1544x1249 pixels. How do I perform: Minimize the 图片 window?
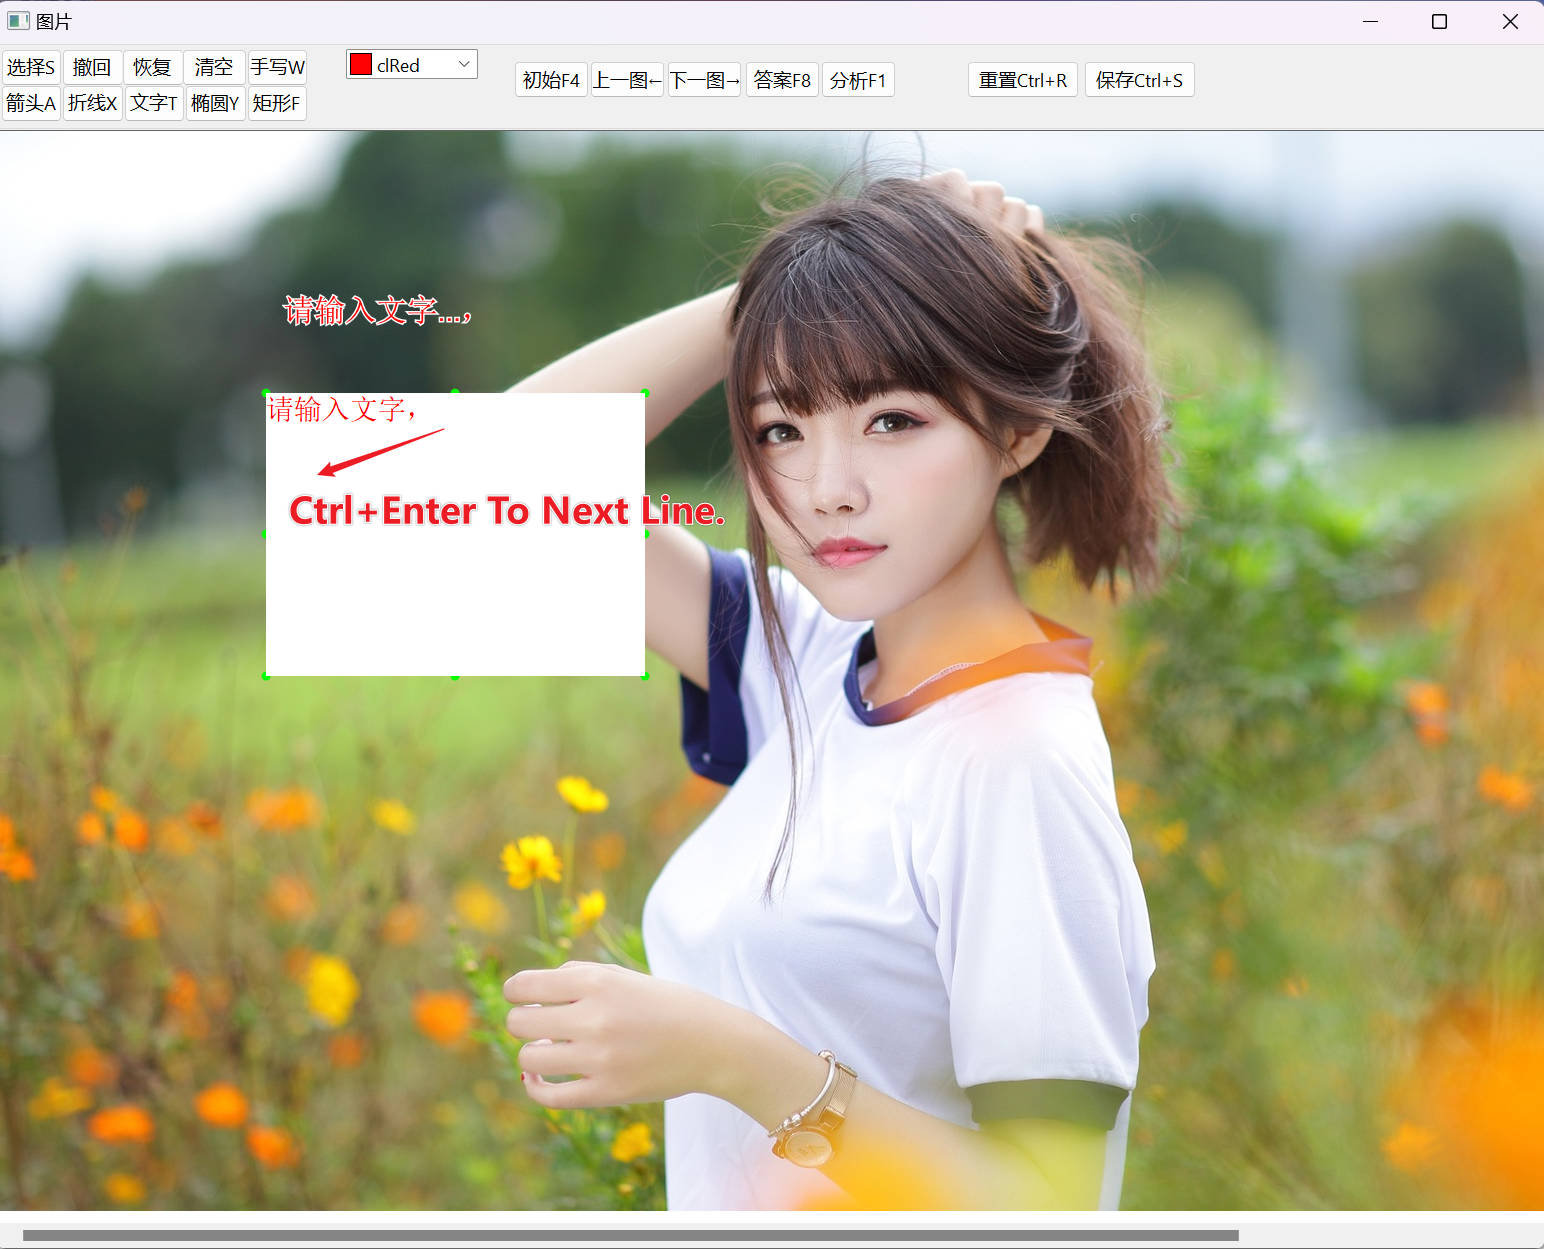click(x=1370, y=21)
